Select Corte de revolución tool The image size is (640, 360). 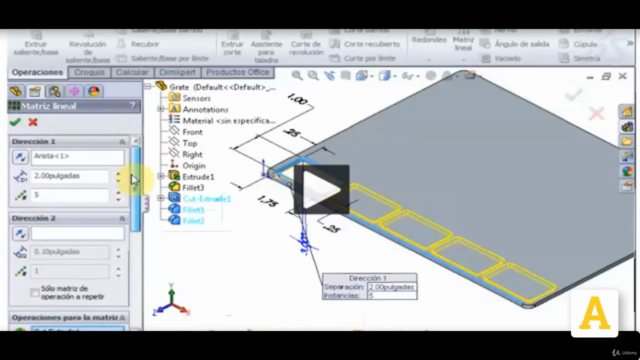pyautogui.click(x=306, y=44)
